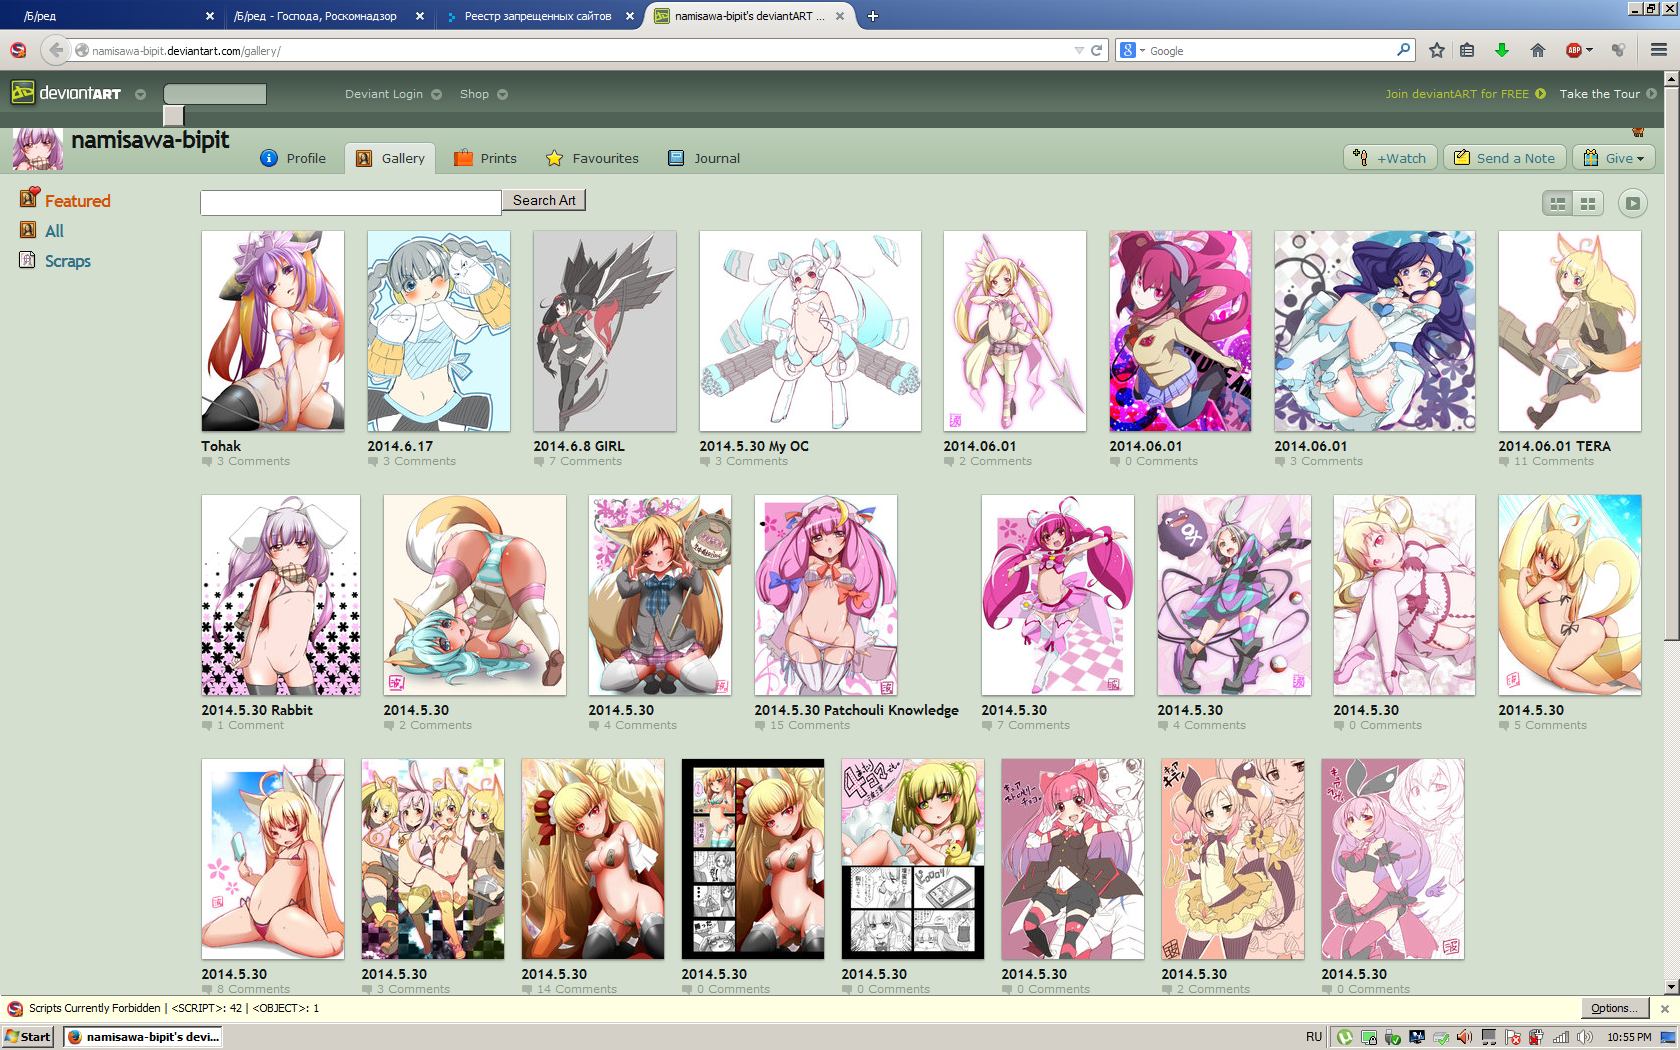
Task: Click the namisawa-bipit avatar image
Action: coord(38,149)
